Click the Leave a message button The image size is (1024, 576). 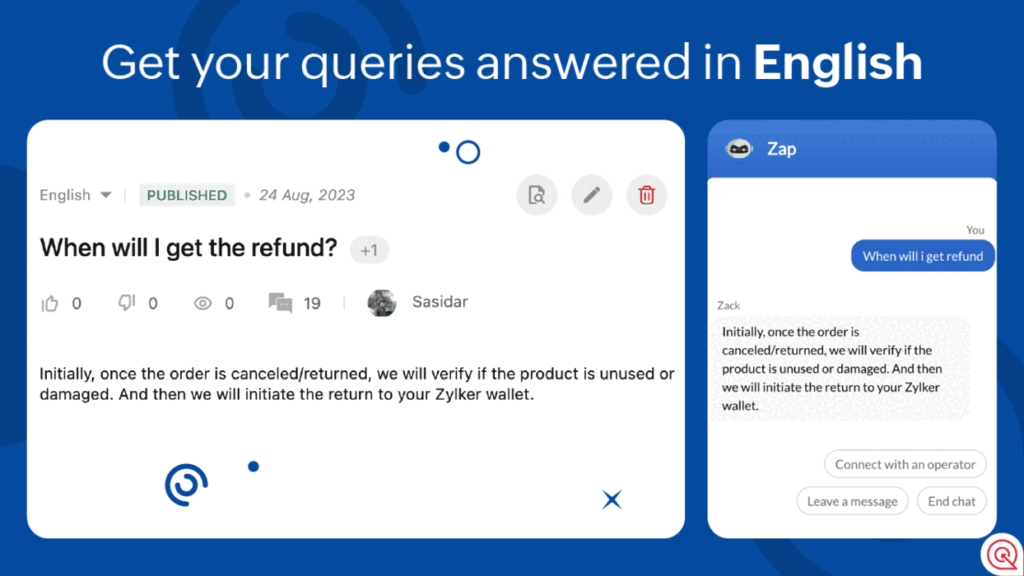click(852, 501)
